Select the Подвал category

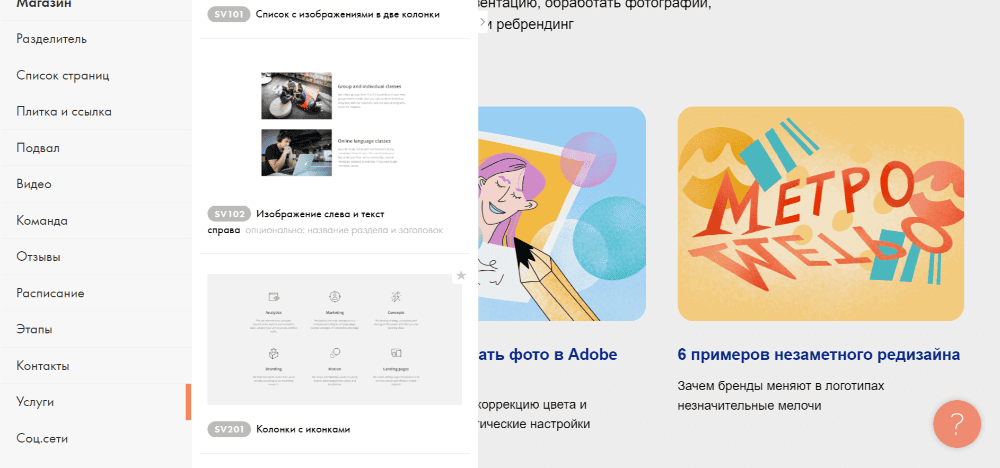(x=96, y=148)
